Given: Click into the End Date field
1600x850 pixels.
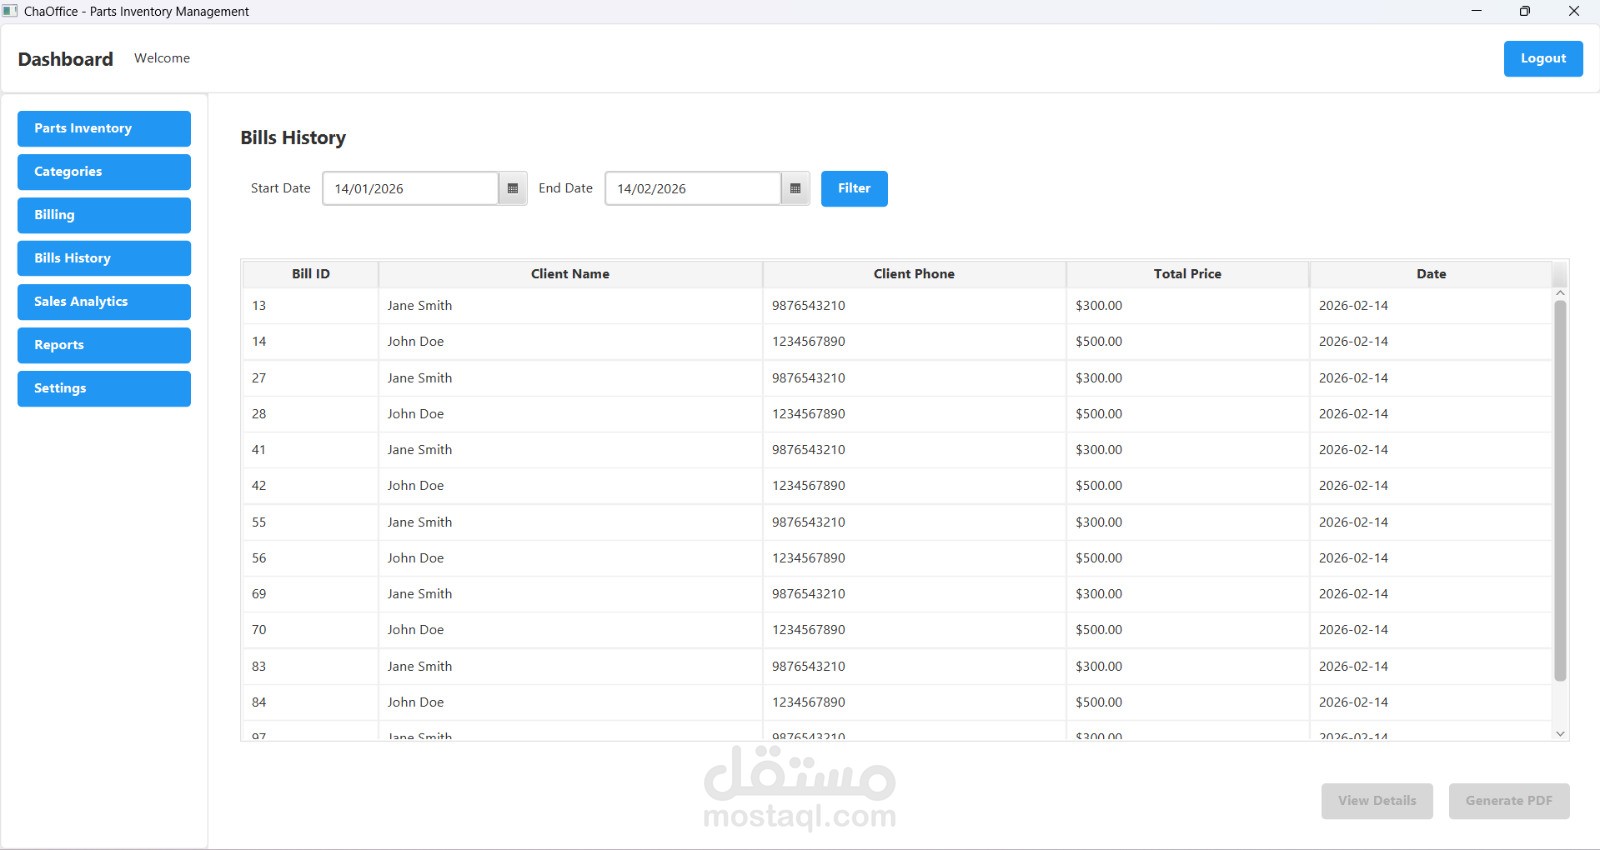Looking at the screenshot, I should (693, 188).
